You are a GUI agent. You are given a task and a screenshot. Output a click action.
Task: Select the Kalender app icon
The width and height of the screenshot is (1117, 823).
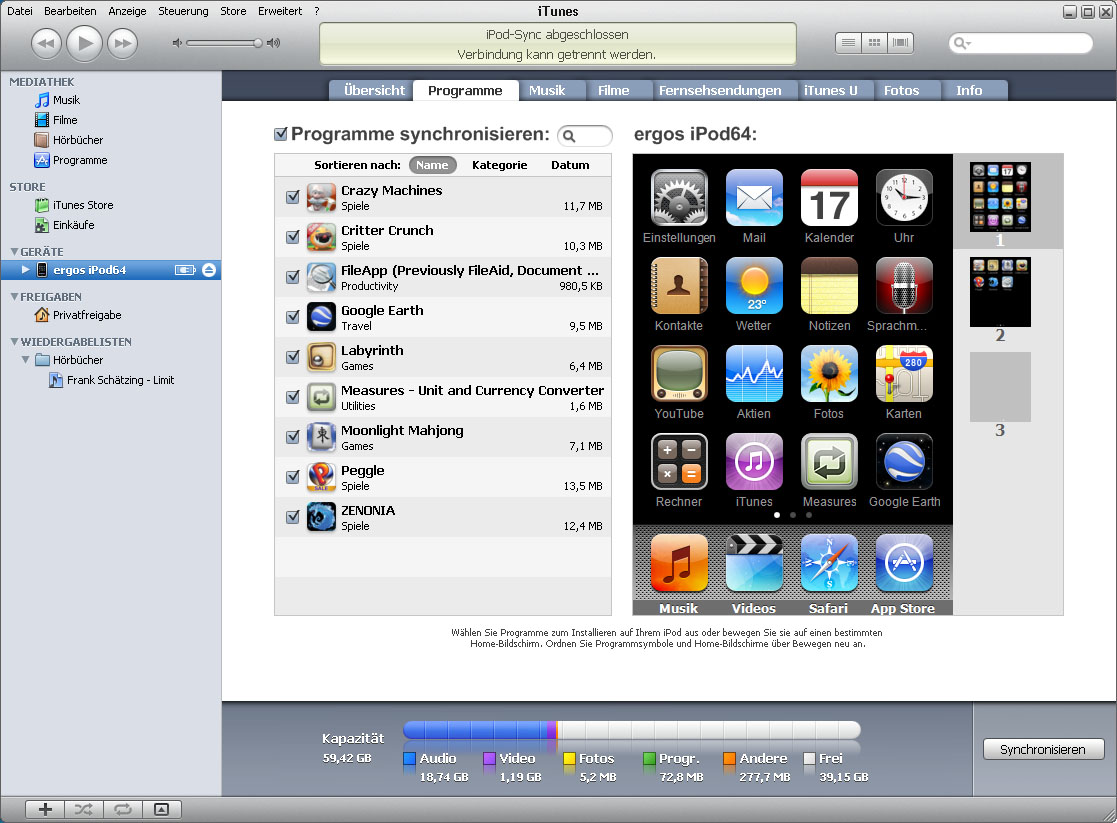829,197
